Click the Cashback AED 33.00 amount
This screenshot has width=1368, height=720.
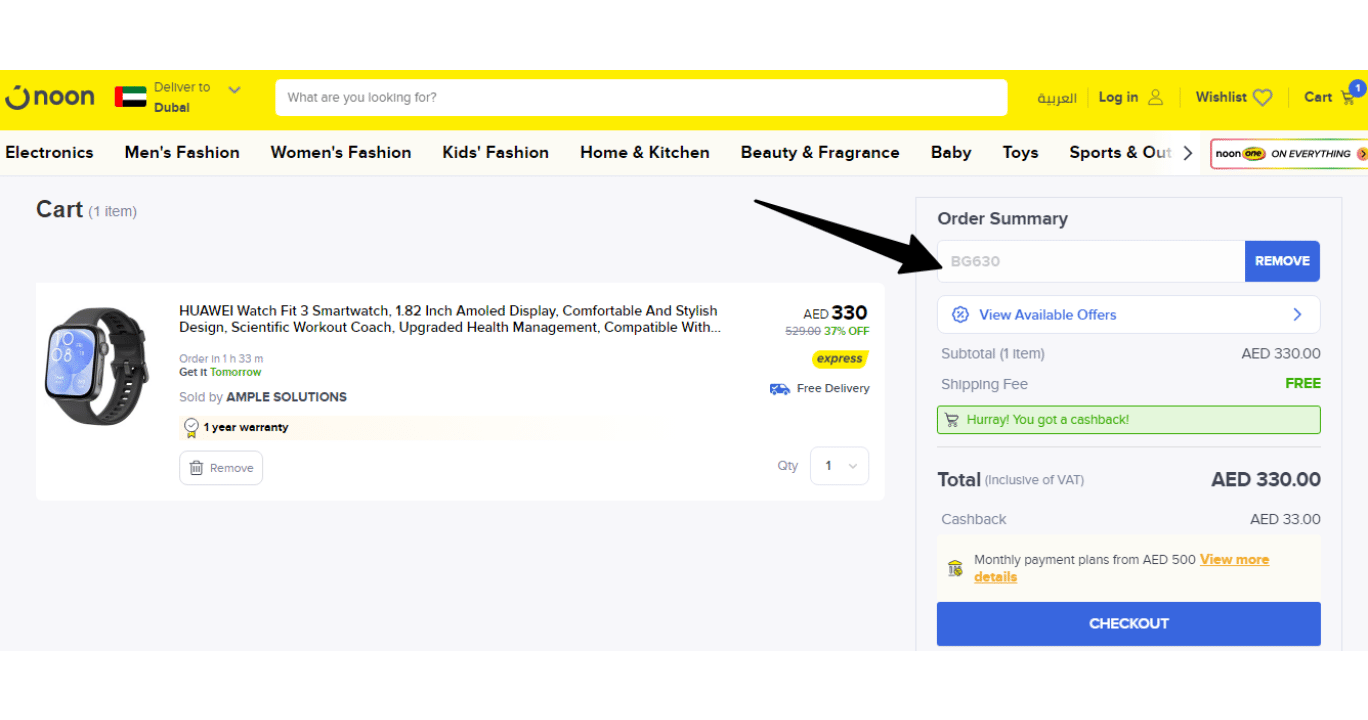(1285, 519)
